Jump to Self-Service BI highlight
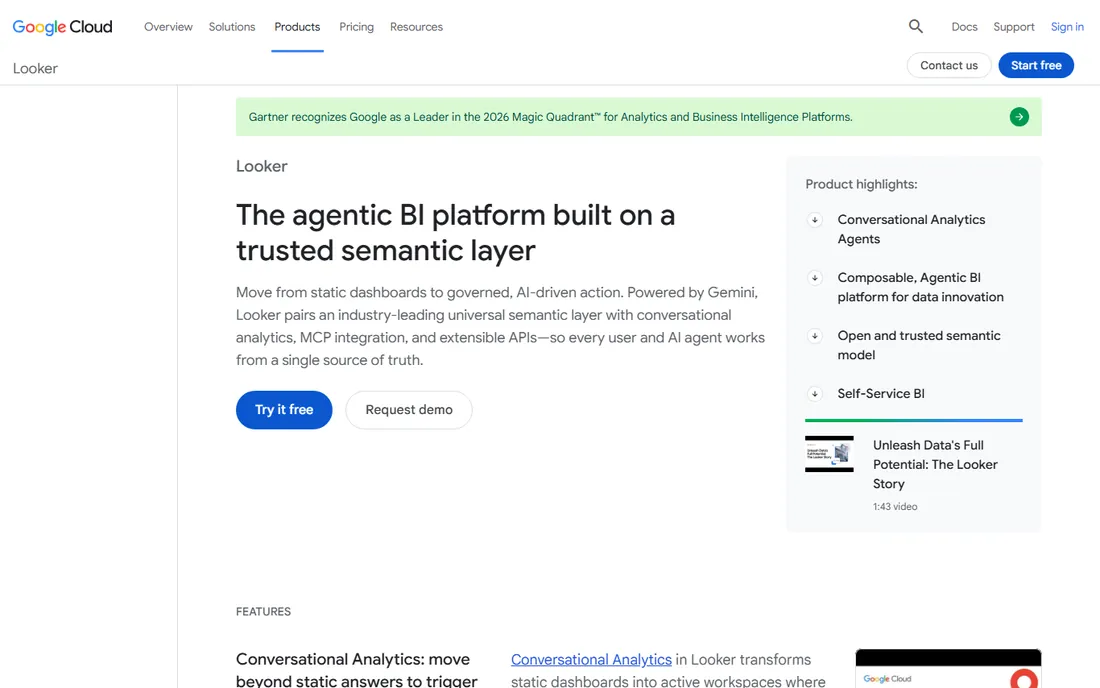This screenshot has height=688, width=1100. [x=880, y=393]
